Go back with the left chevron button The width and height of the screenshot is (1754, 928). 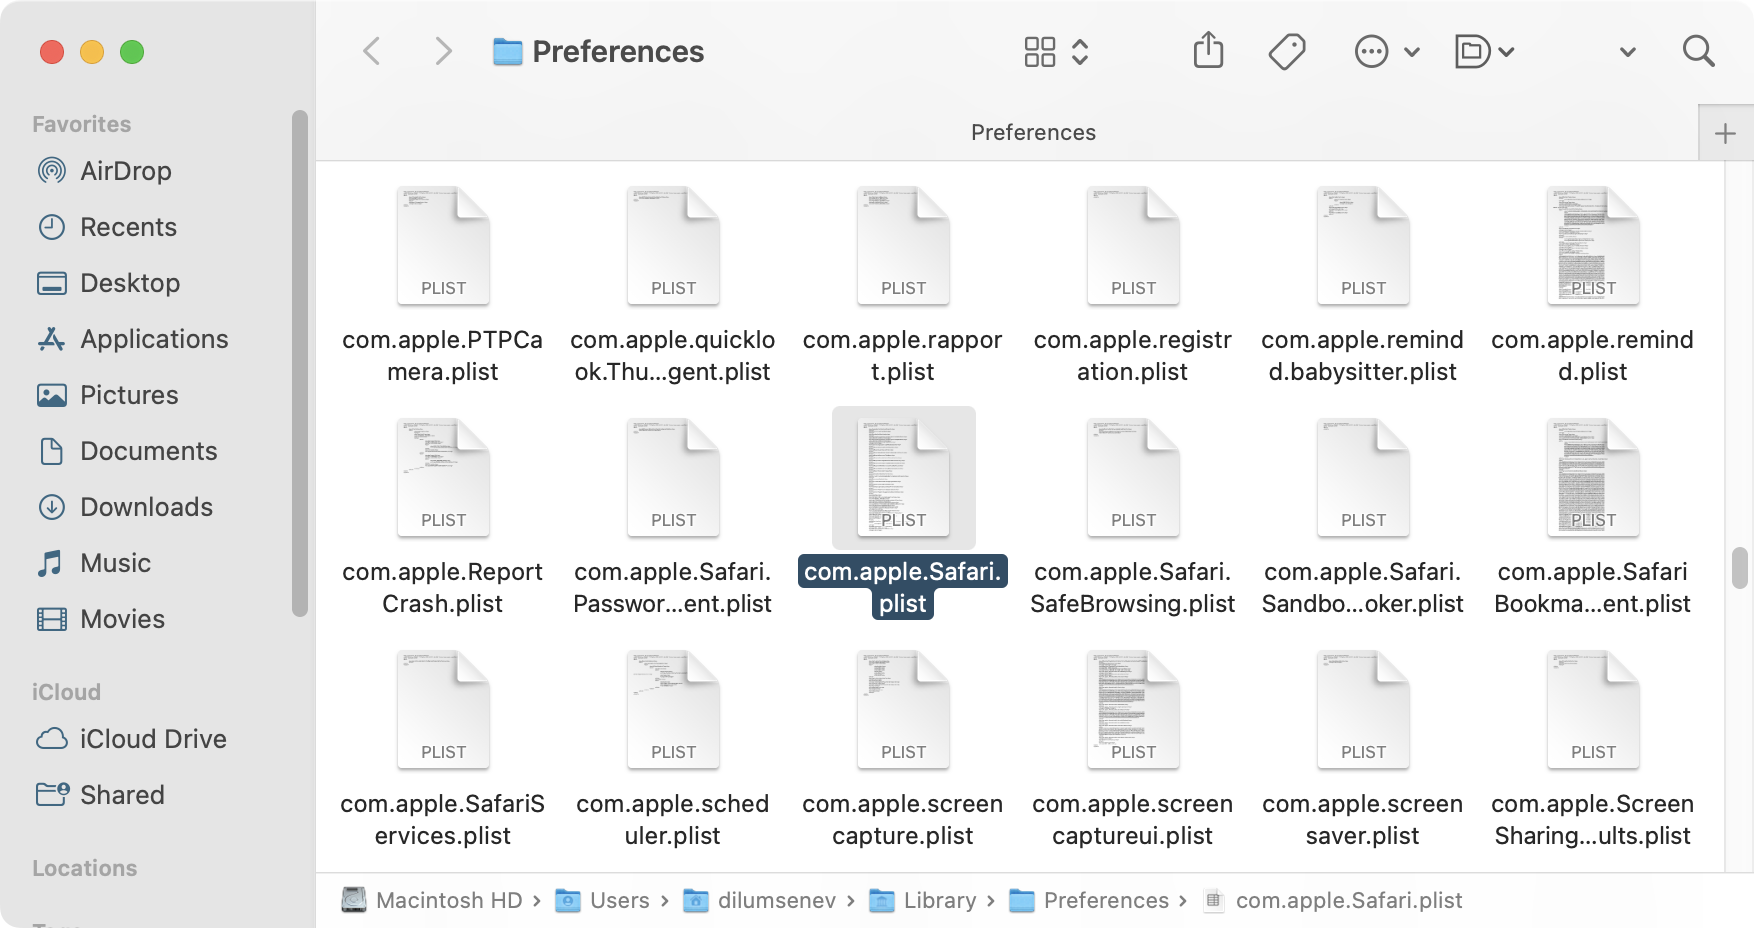[372, 51]
